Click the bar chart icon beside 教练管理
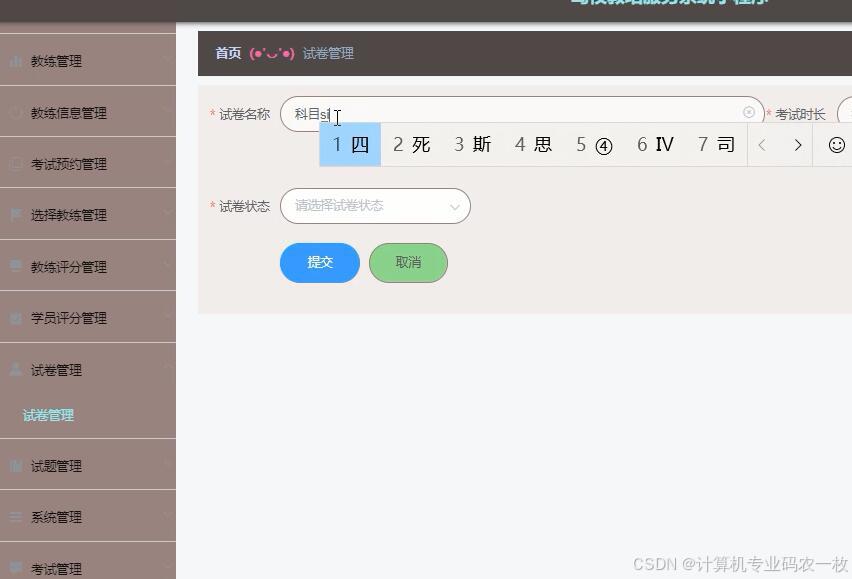This screenshot has width=852, height=579. point(16,61)
